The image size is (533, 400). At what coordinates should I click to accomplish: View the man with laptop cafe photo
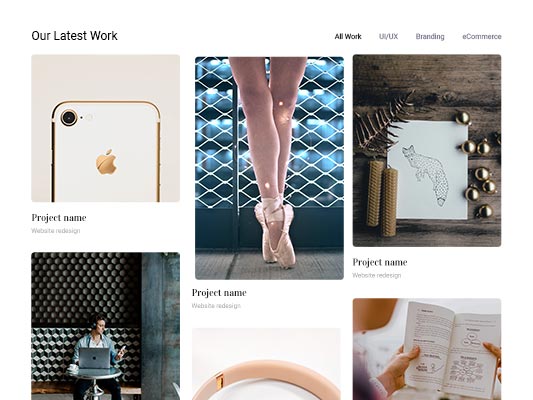click(x=105, y=326)
